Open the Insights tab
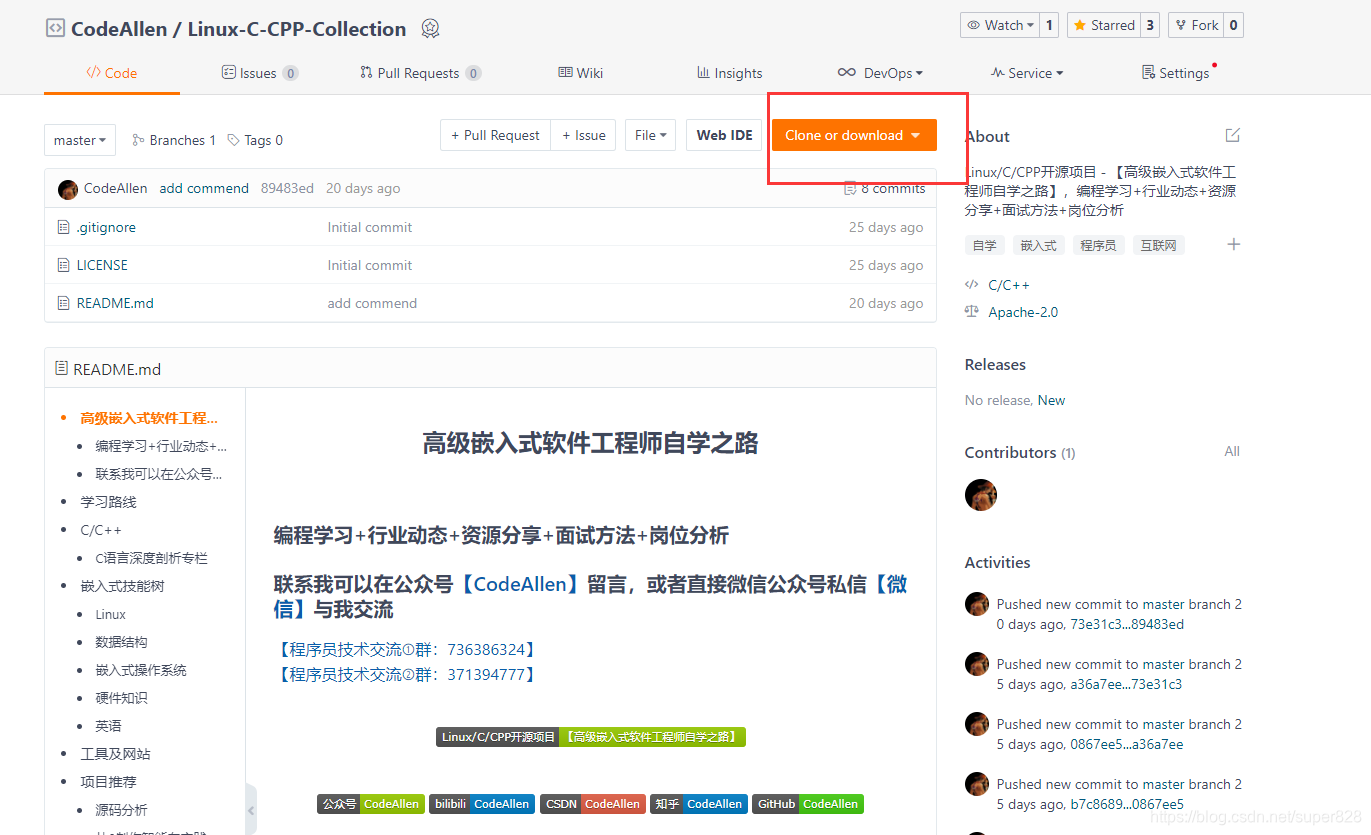The width and height of the screenshot is (1371, 835). pyautogui.click(x=730, y=73)
